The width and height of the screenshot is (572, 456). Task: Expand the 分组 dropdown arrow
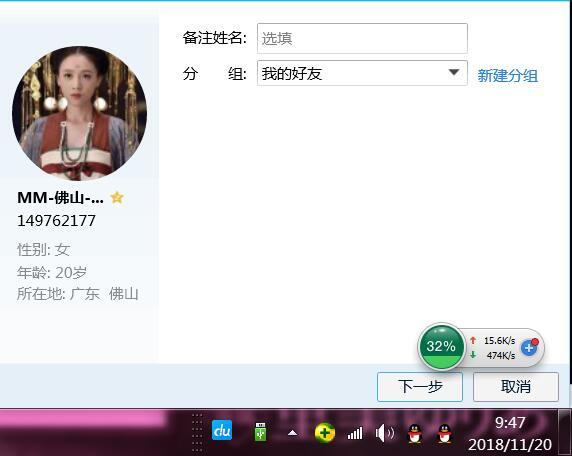(x=453, y=73)
